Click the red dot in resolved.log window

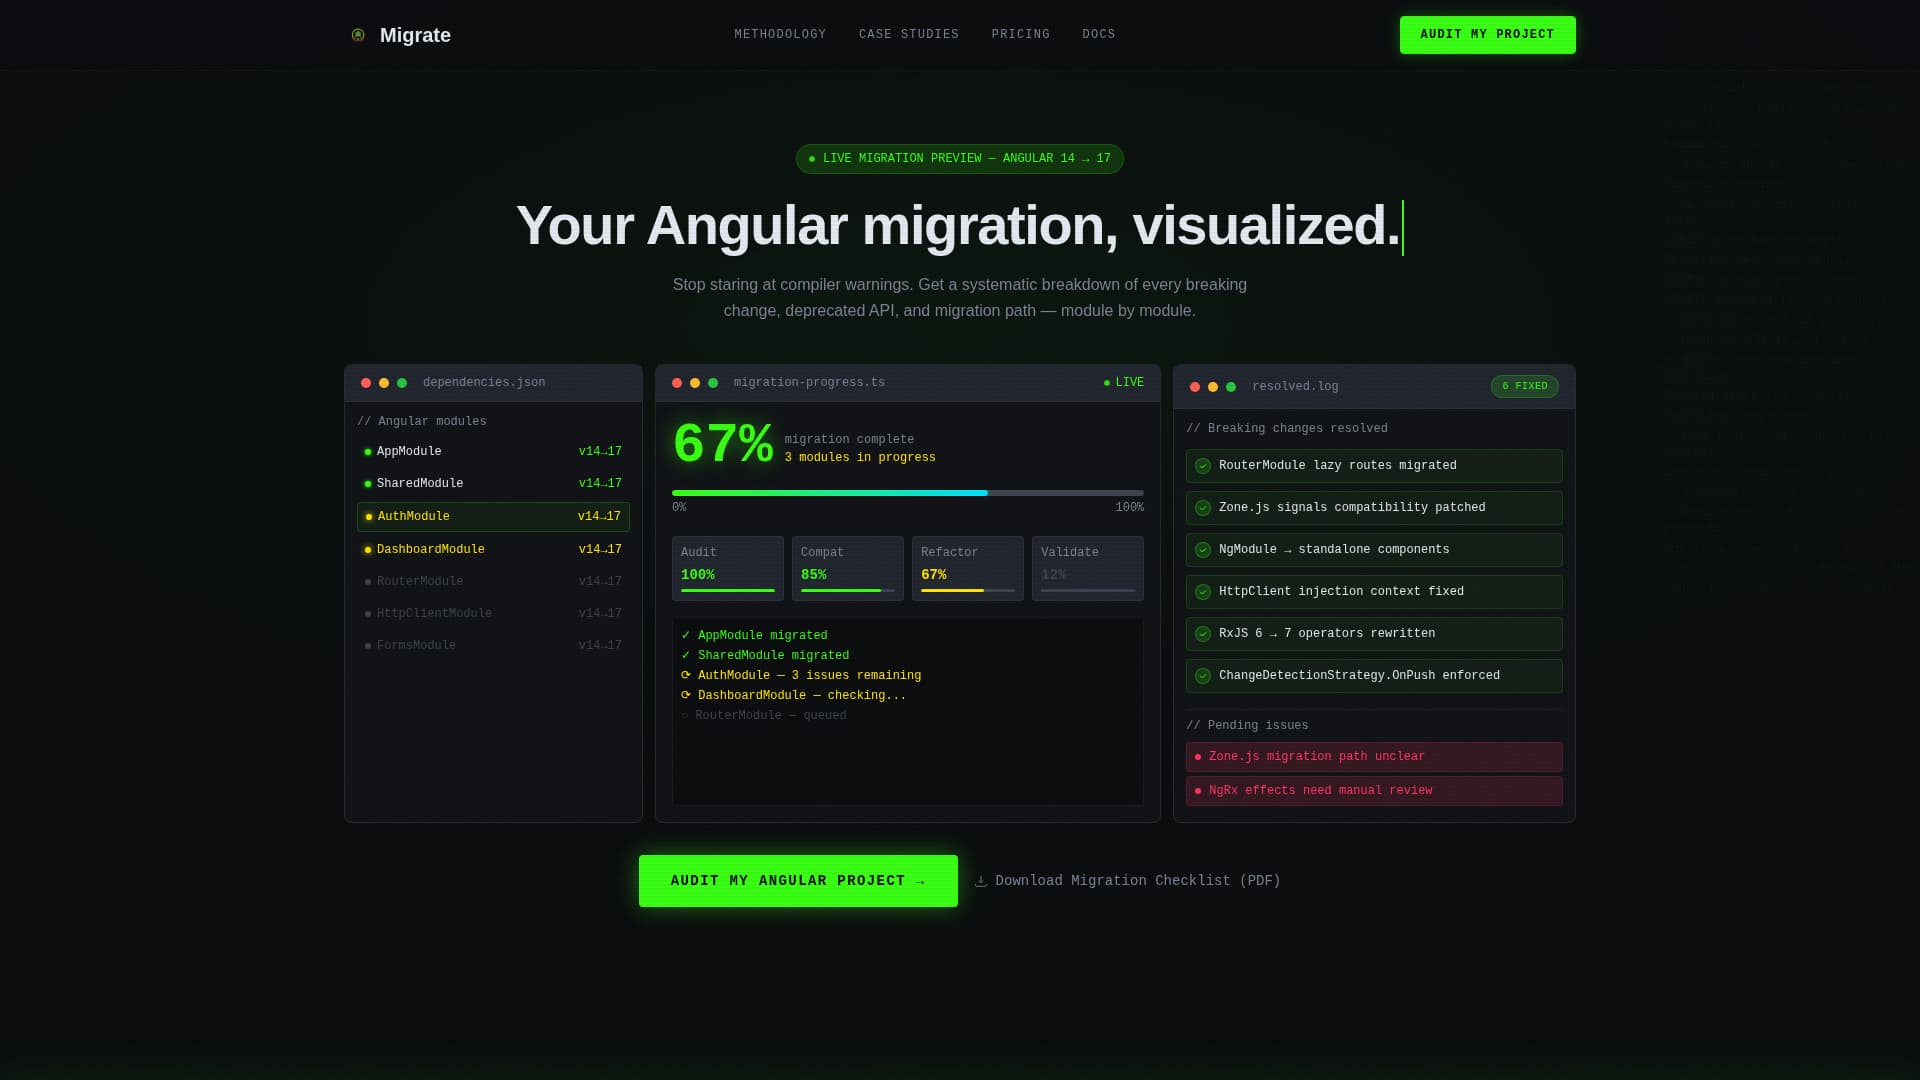click(1195, 387)
